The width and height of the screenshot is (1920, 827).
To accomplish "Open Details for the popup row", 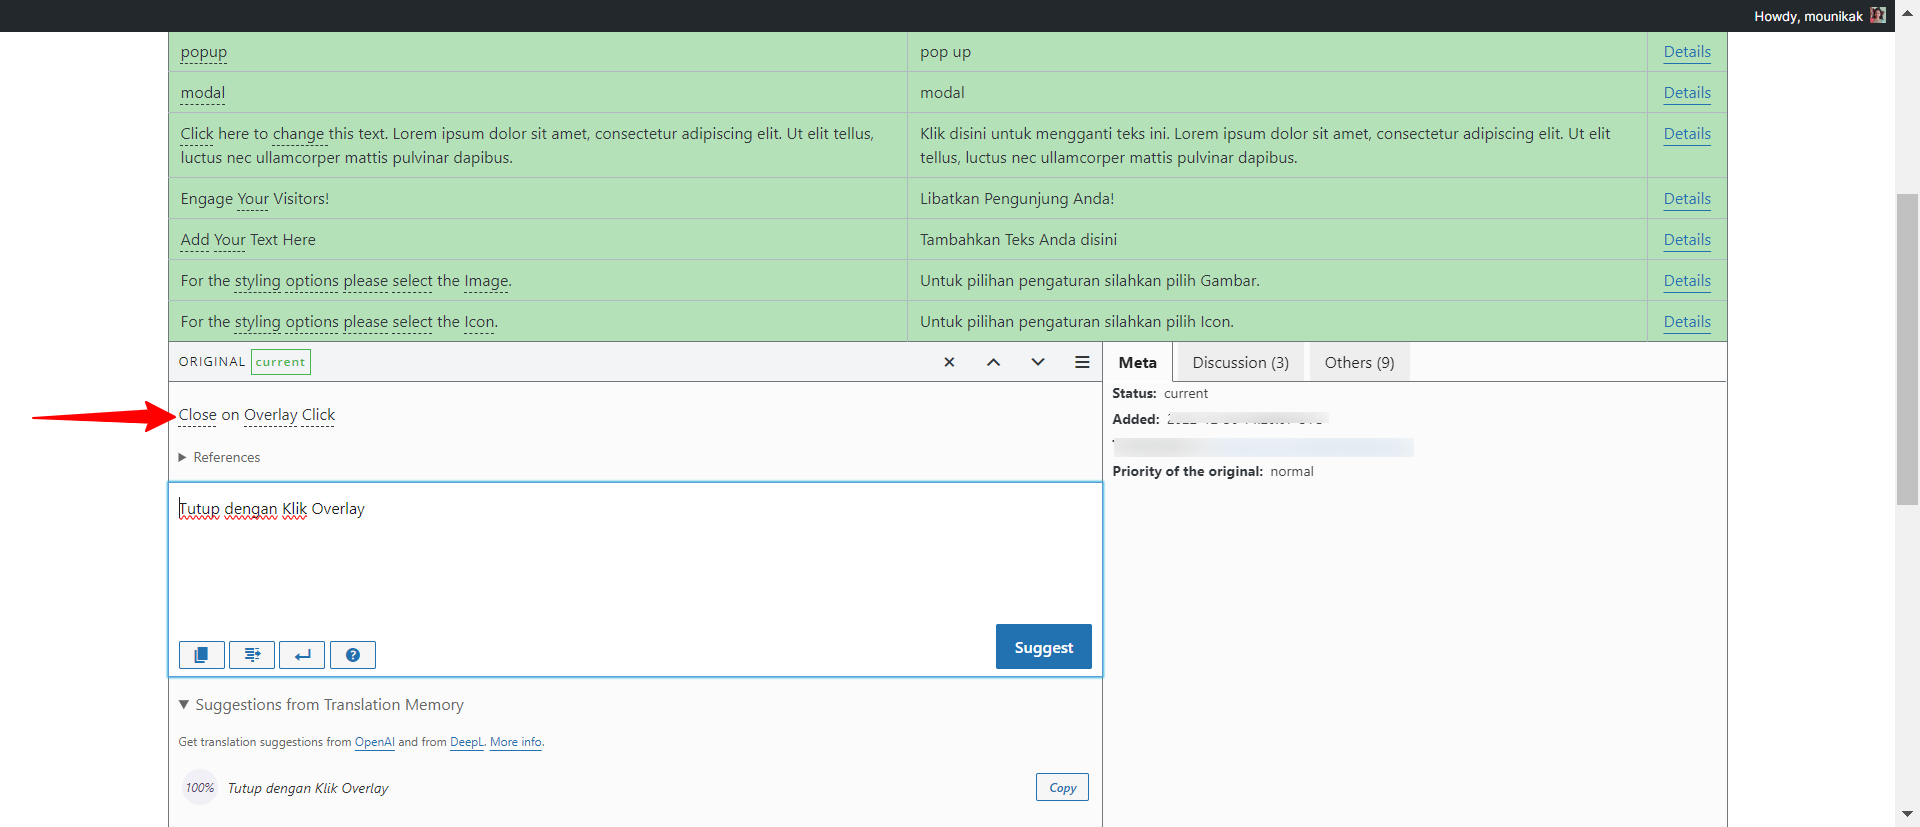I will [1686, 52].
